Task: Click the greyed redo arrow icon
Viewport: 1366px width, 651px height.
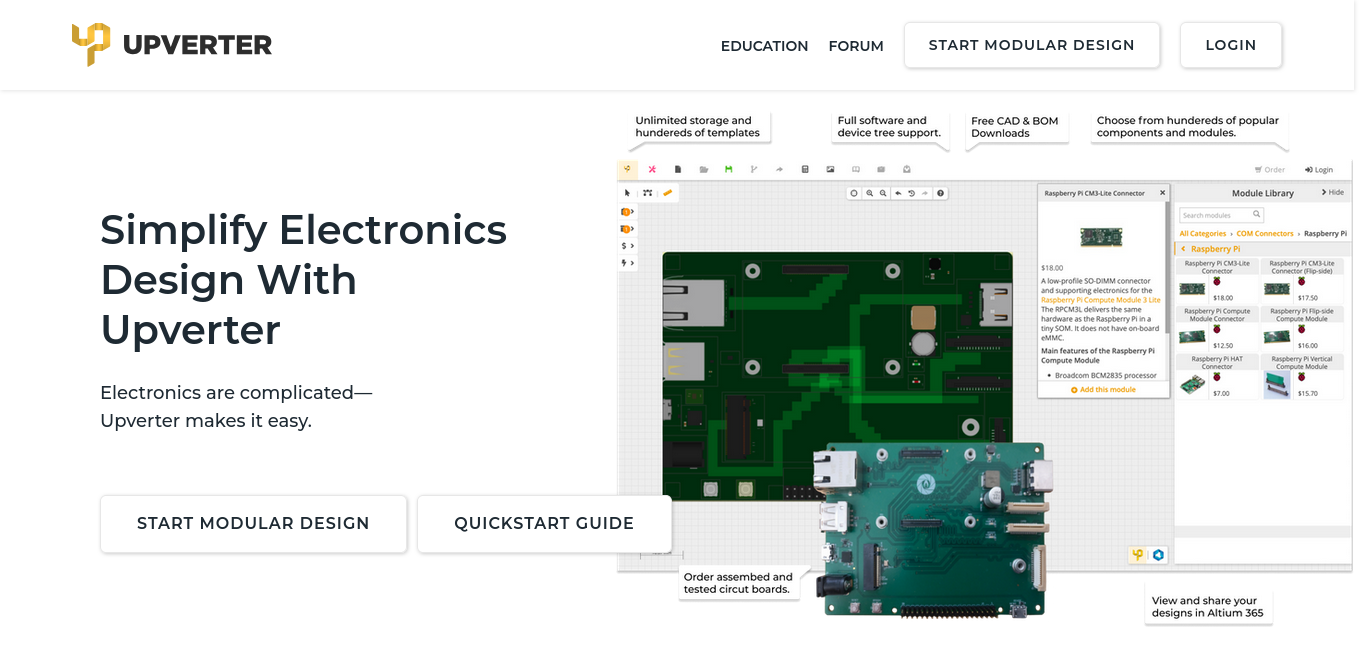Action: 925,193
